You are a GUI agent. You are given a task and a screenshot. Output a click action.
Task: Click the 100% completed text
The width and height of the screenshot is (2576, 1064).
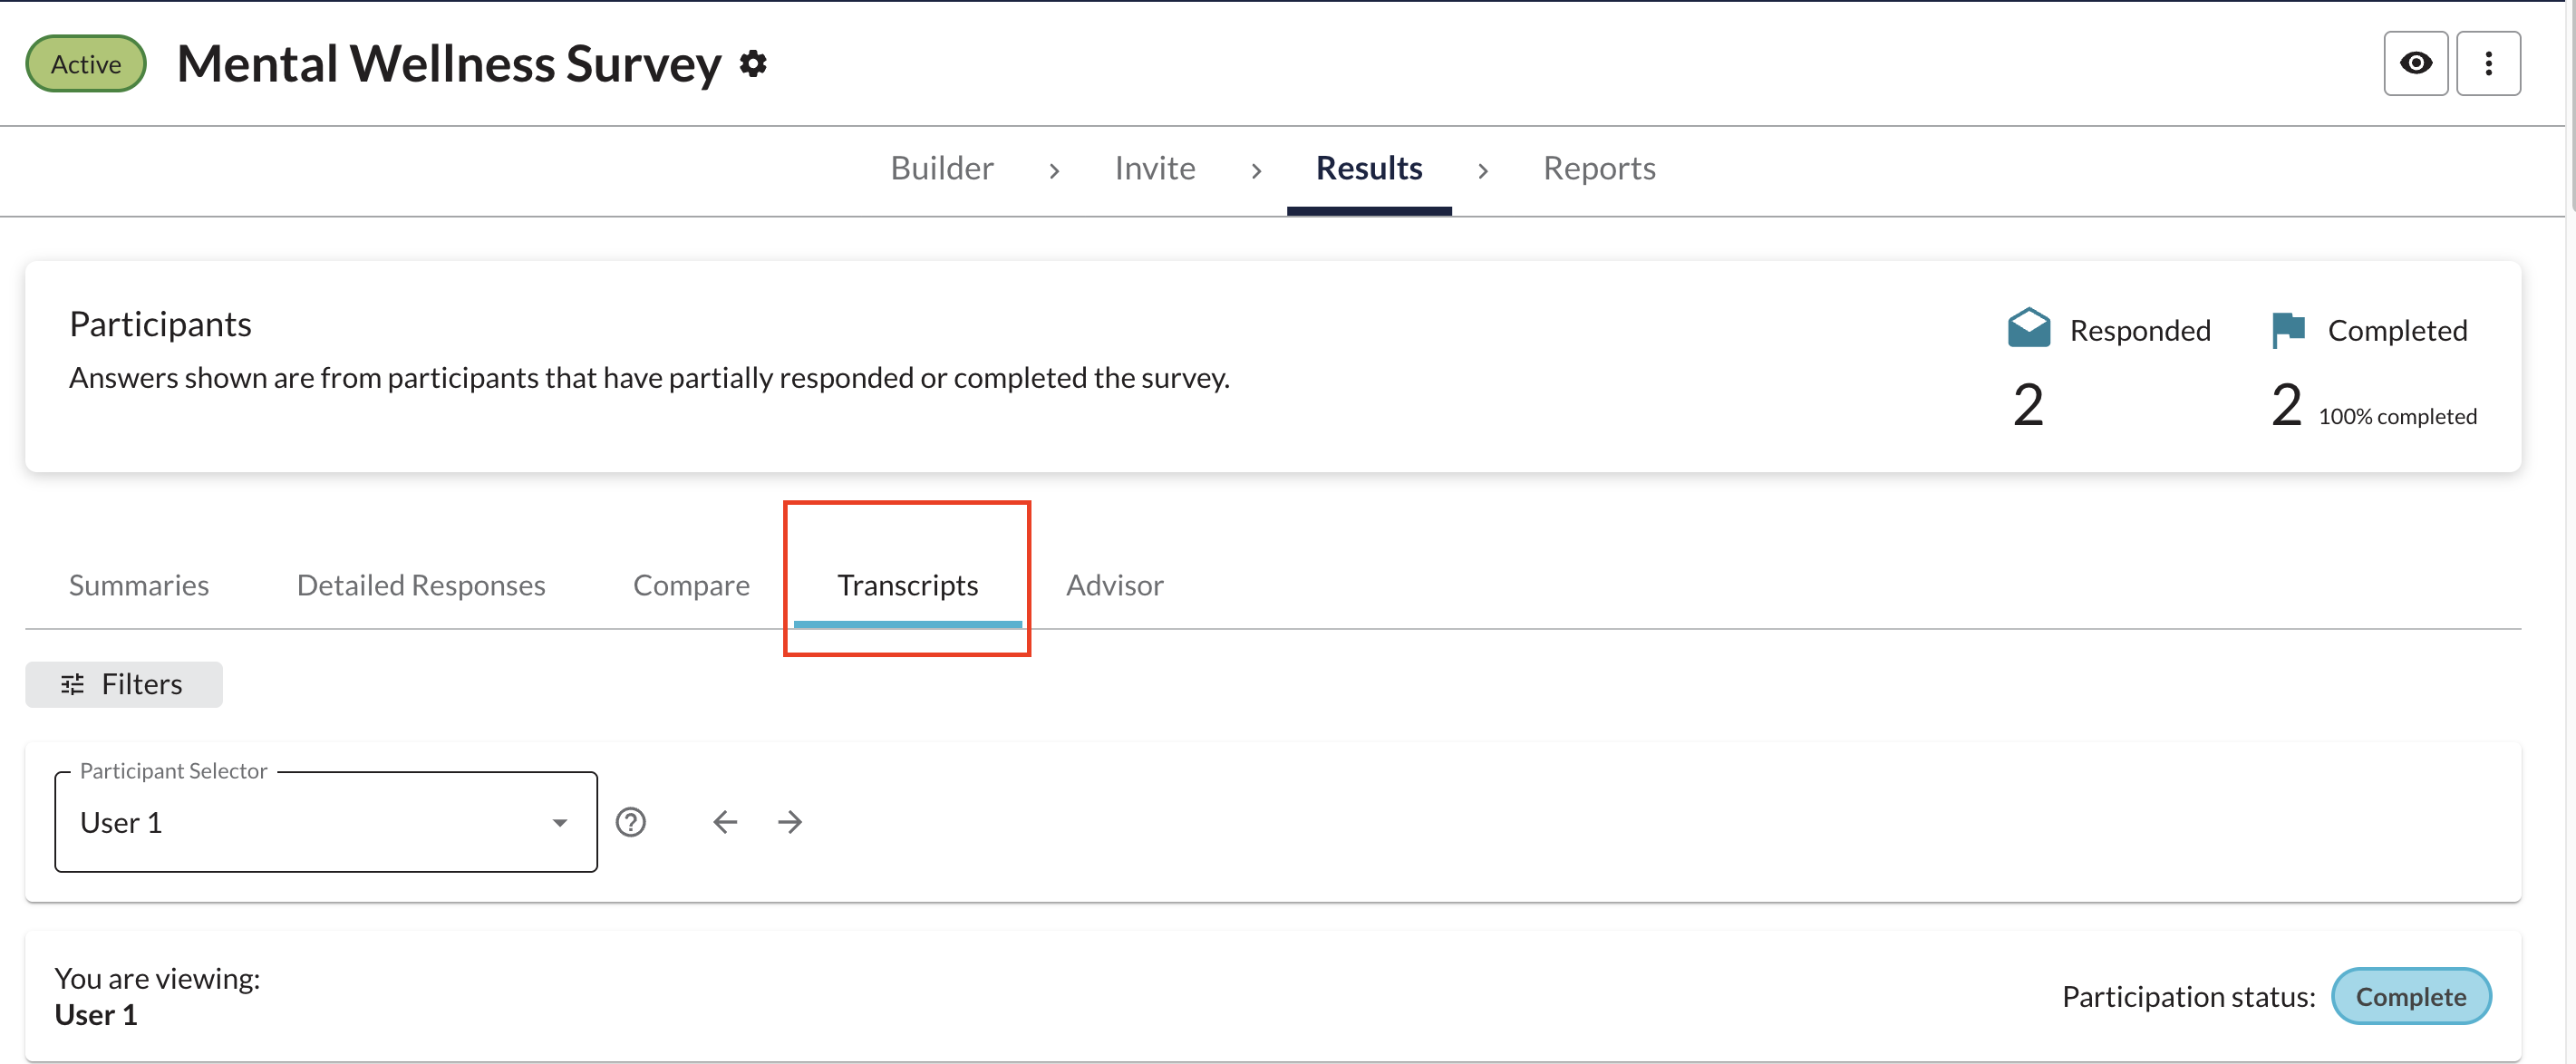pyautogui.click(x=2397, y=416)
